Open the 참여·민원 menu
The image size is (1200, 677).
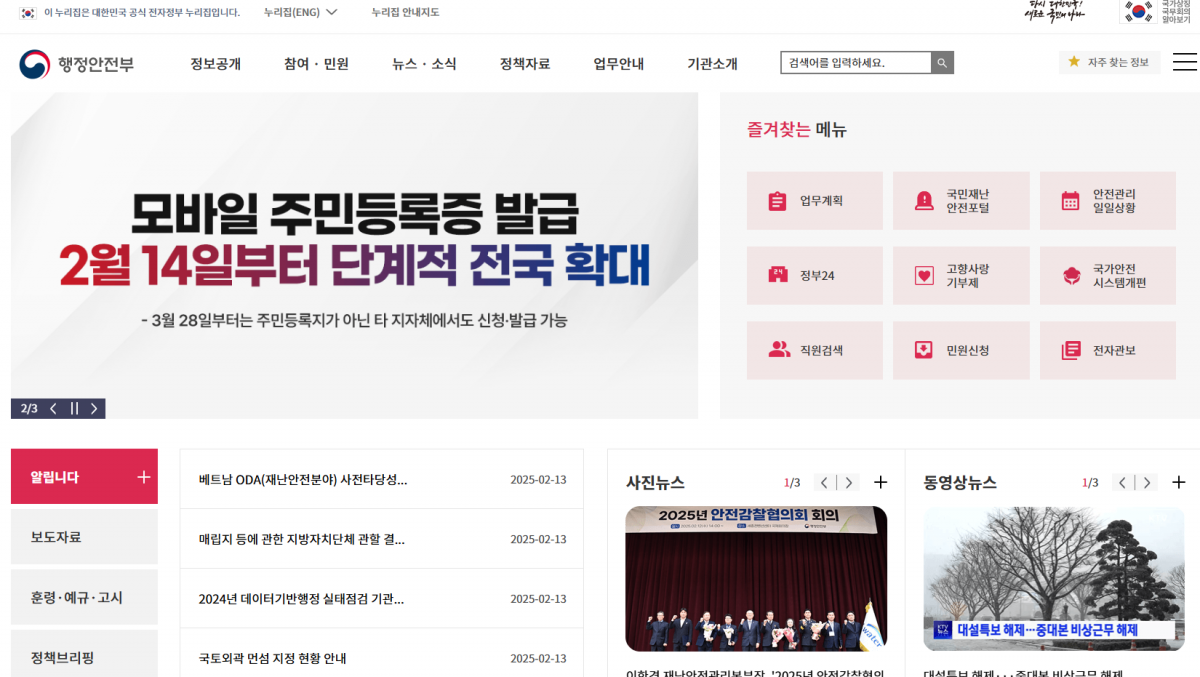316,64
